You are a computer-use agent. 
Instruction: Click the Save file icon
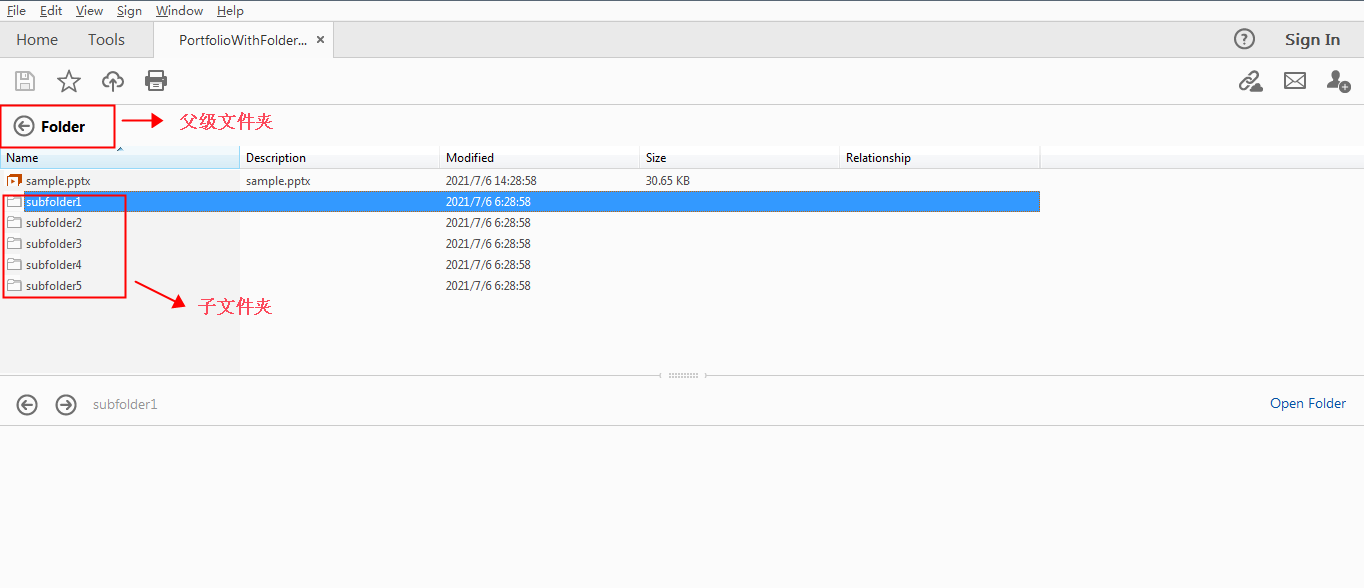(x=25, y=81)
